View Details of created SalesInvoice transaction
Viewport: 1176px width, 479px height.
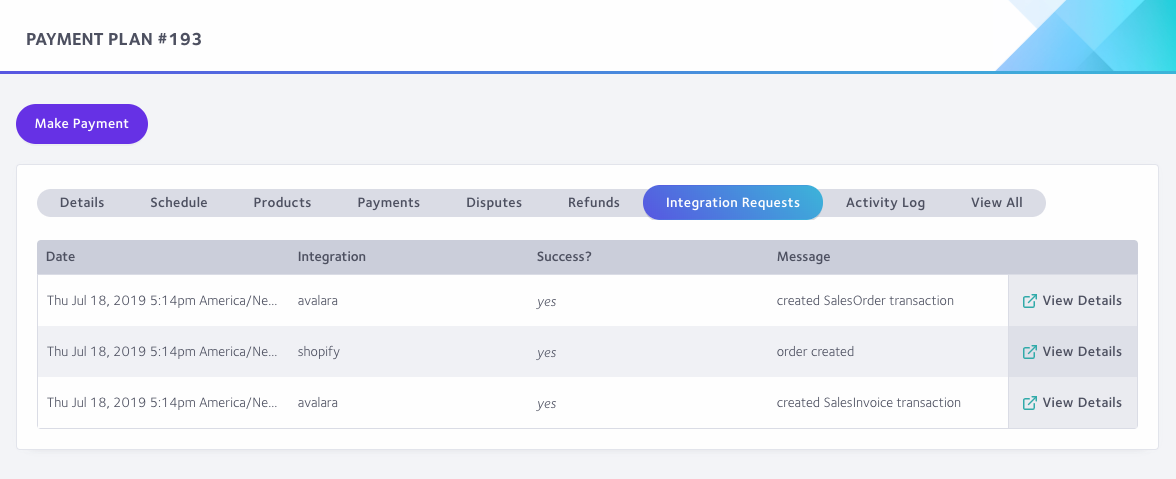point(1072,403)
